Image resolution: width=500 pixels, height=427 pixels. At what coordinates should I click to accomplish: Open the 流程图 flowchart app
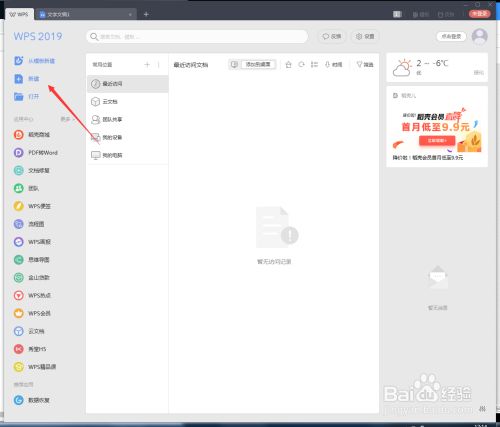click(x=29, y=224)
